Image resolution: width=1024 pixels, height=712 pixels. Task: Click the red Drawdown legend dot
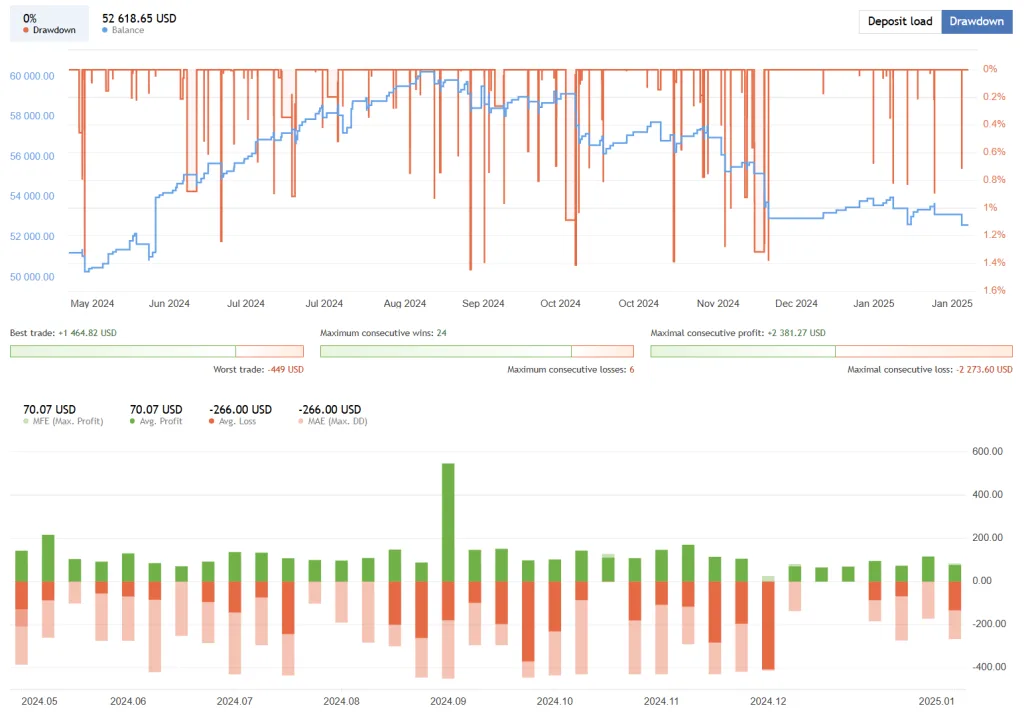(x=24, y=31)
